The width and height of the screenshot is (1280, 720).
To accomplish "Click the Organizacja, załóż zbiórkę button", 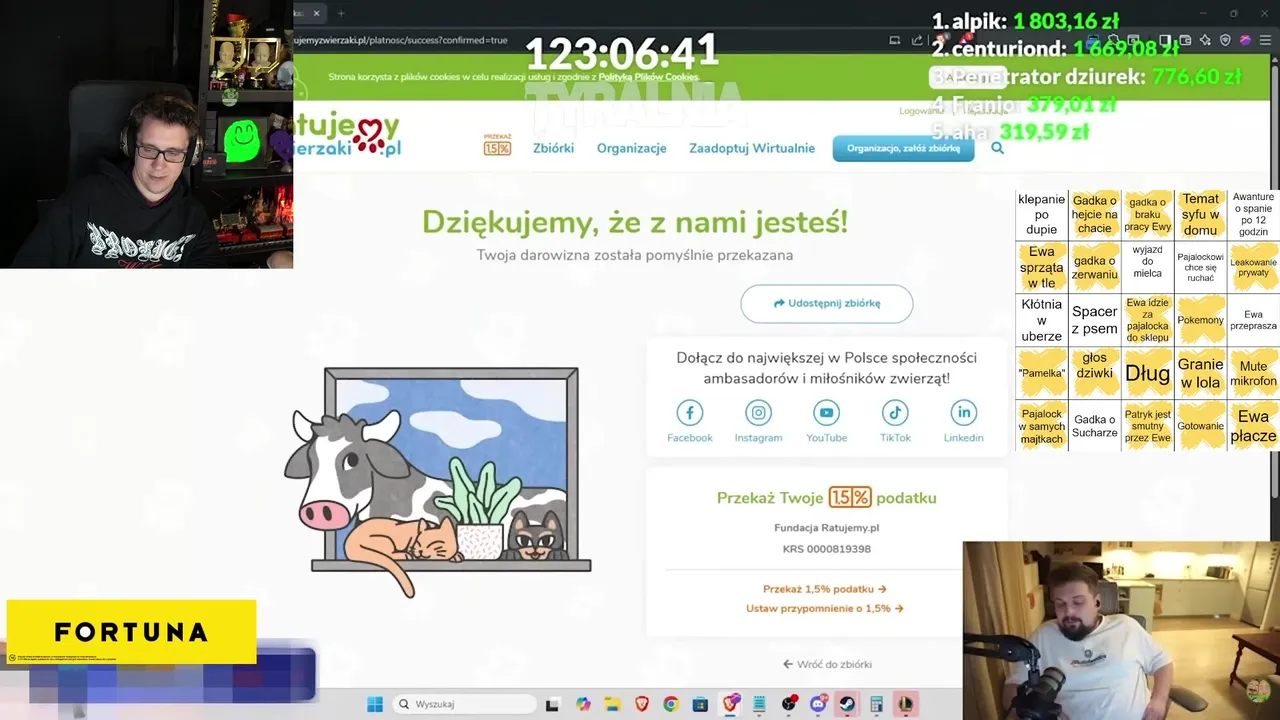I will coord(903,148).
